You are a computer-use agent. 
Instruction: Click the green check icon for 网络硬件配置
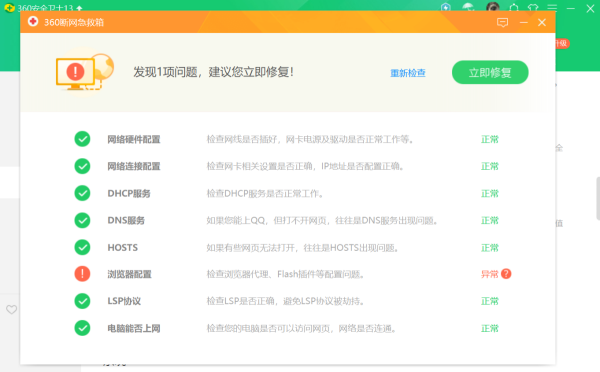click(x=82, y=139)
